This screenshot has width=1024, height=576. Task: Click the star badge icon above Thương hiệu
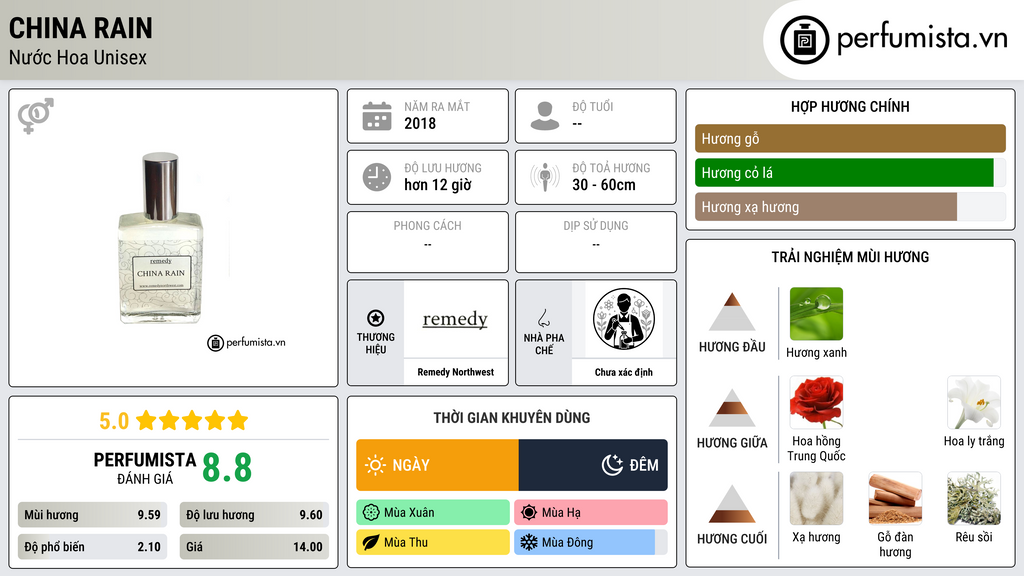(x=376, y=318)
